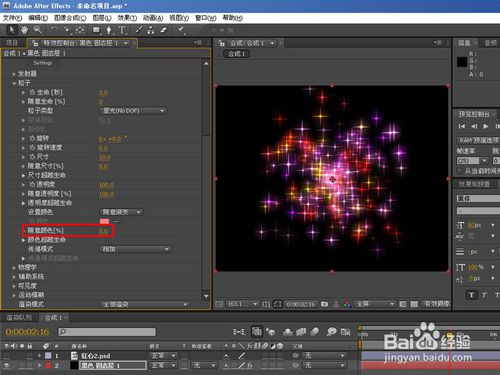Select the Hand tool in the toolbar
Image resolution: width=500 pixels, height=375 pixels.
point(24,30)
